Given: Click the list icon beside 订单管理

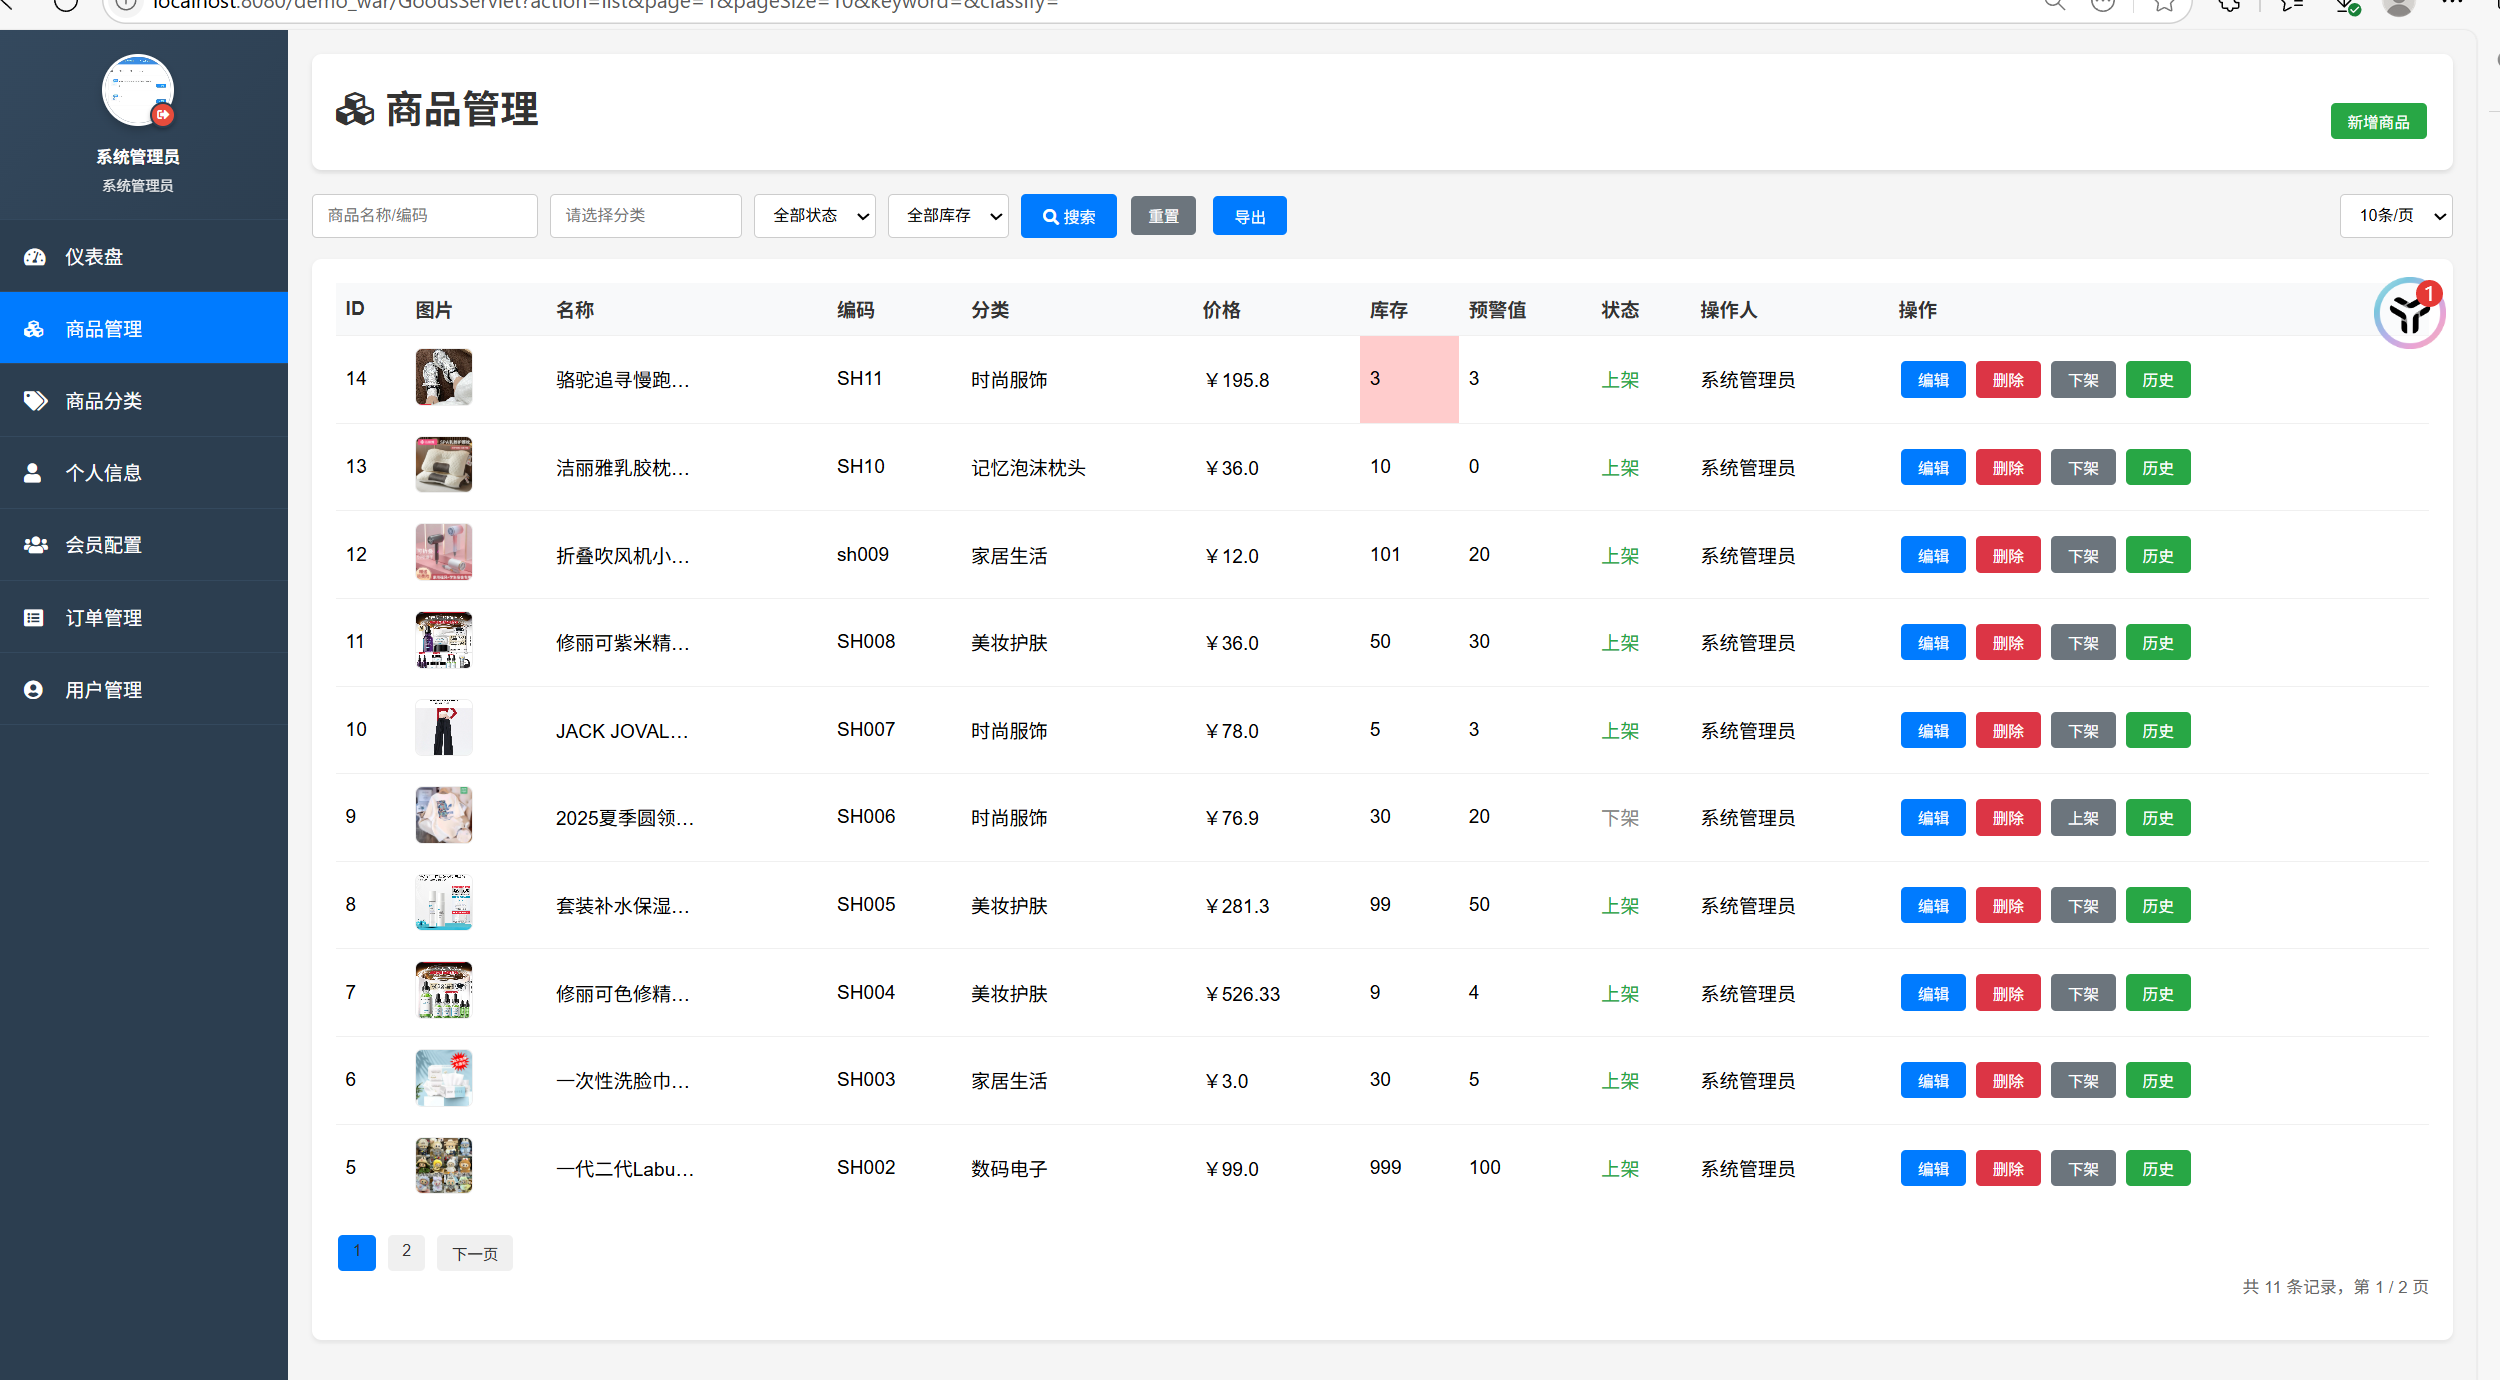Looking at the screenshot, I should pyautogui.click(x=34, y=618).
